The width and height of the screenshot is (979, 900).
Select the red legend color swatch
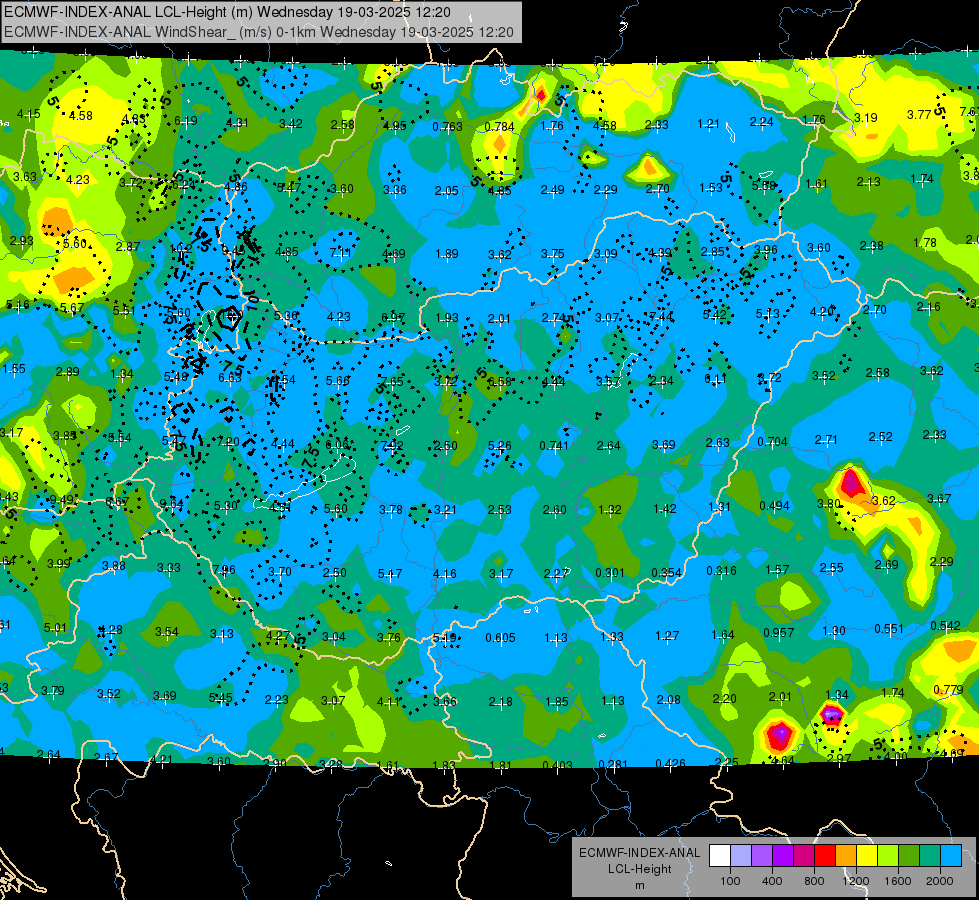point(825,856)
